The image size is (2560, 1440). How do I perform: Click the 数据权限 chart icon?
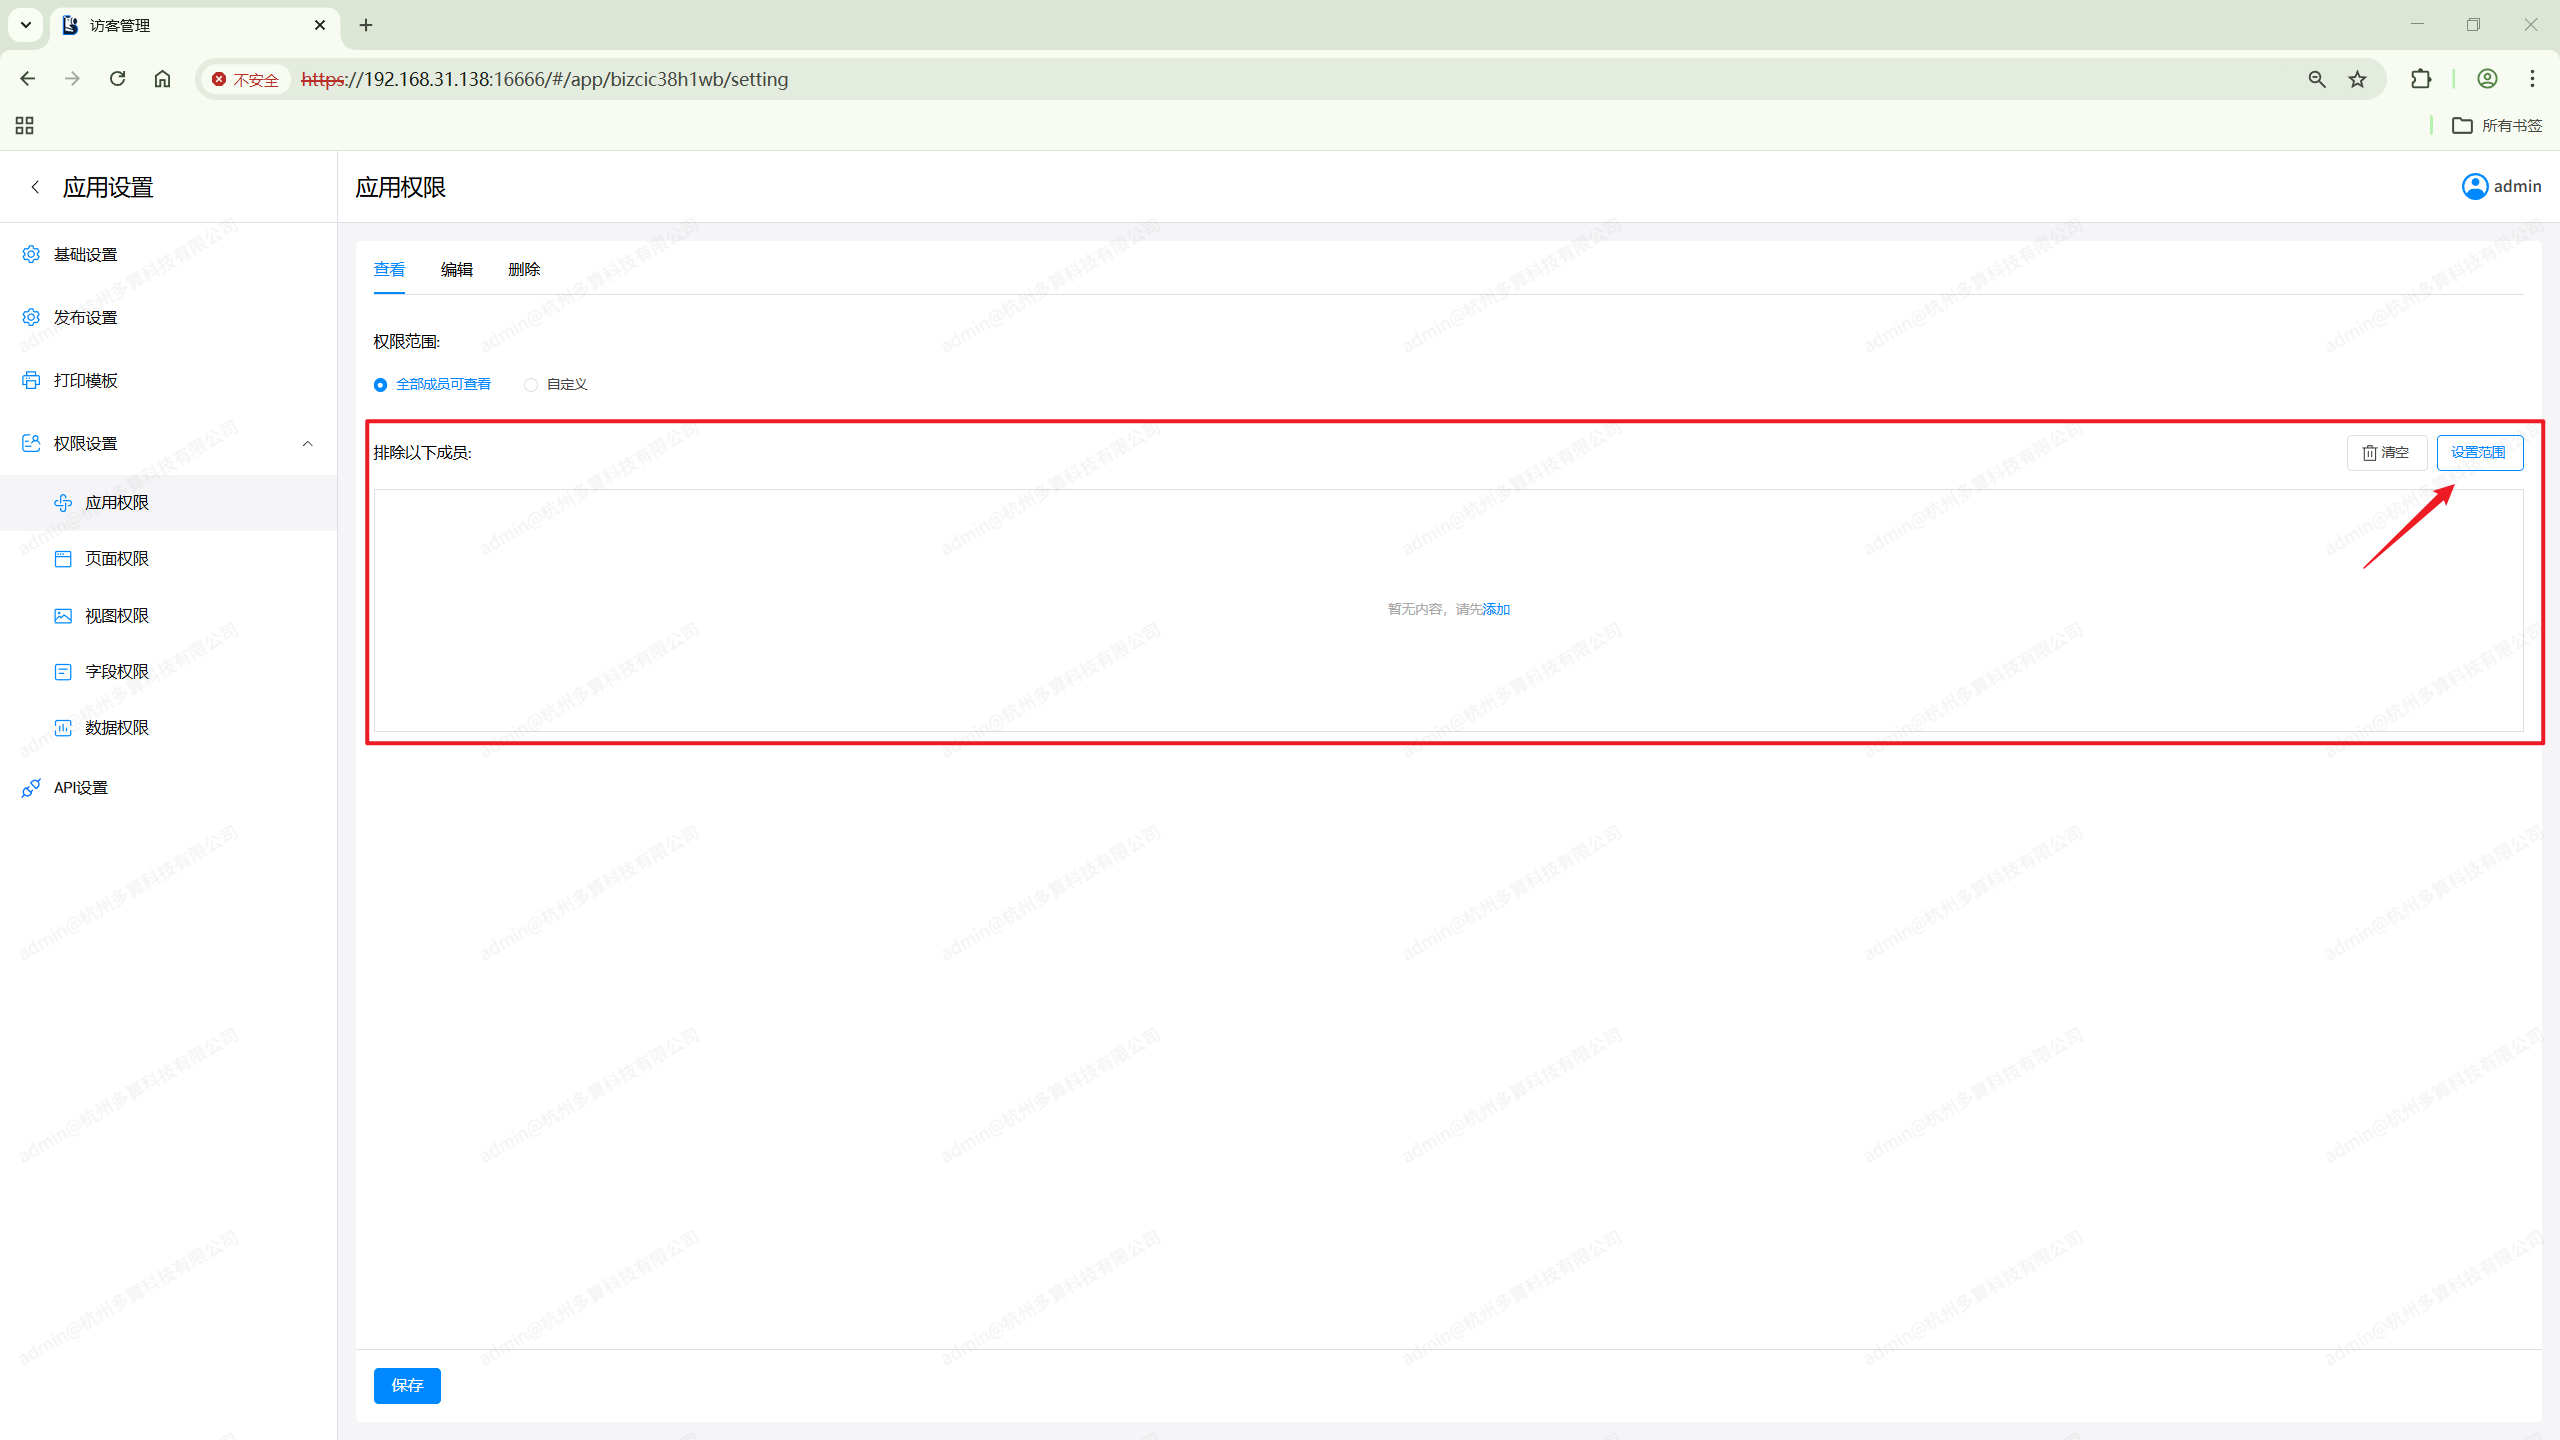pyautogui.click(x=63, y=728)
